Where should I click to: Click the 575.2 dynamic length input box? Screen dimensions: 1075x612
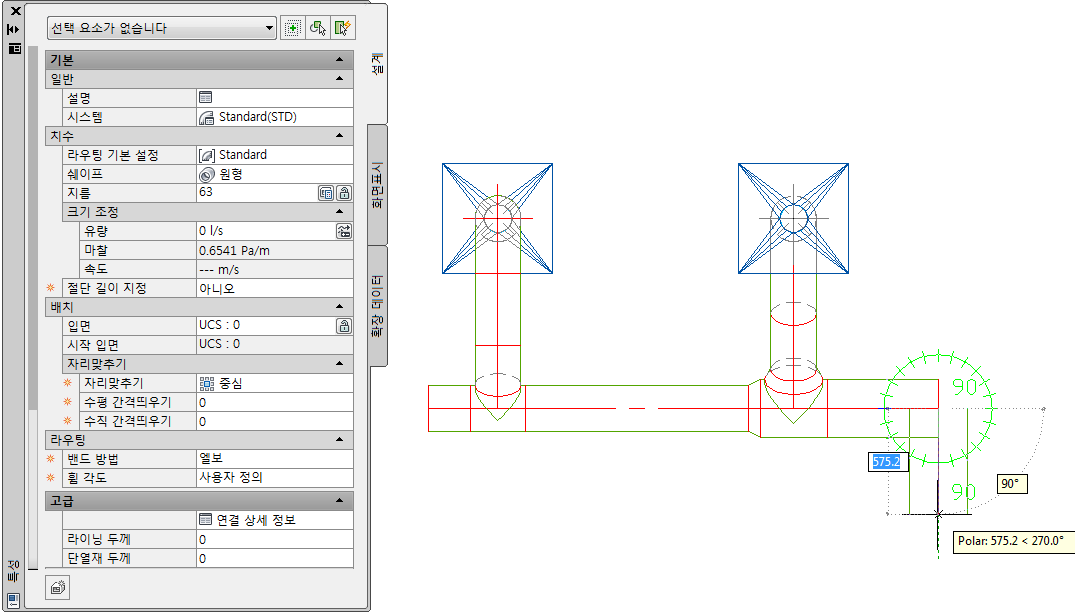tap(888, 462)
